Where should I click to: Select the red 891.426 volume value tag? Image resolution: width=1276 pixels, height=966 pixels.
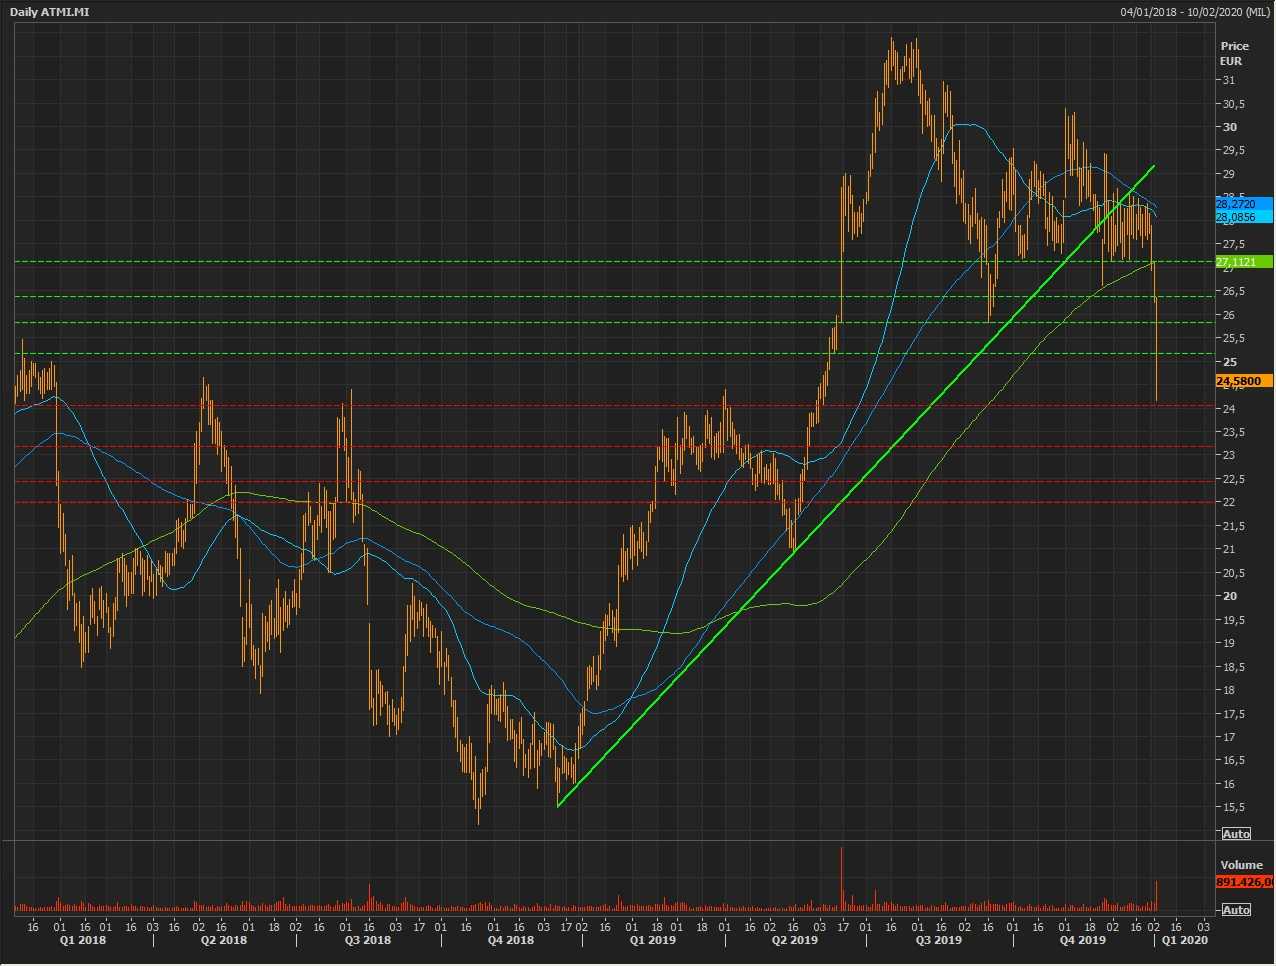(x=1244, y=882)
